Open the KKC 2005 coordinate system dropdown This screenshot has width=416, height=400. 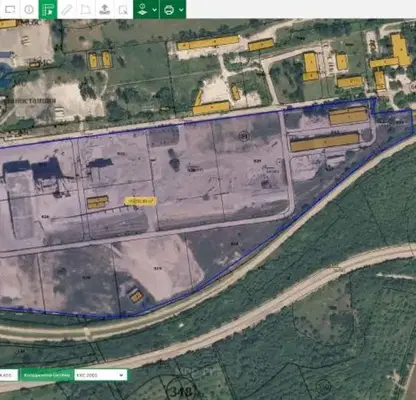click(100, 375)
